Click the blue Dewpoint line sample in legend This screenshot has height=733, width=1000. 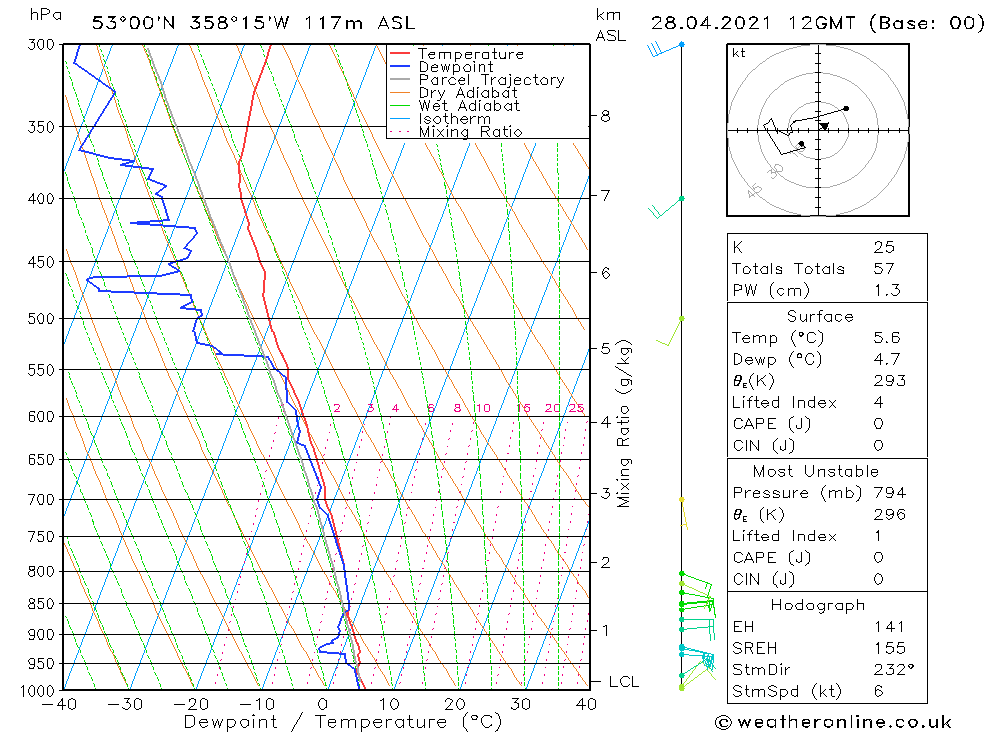click(x=400, y=66)
